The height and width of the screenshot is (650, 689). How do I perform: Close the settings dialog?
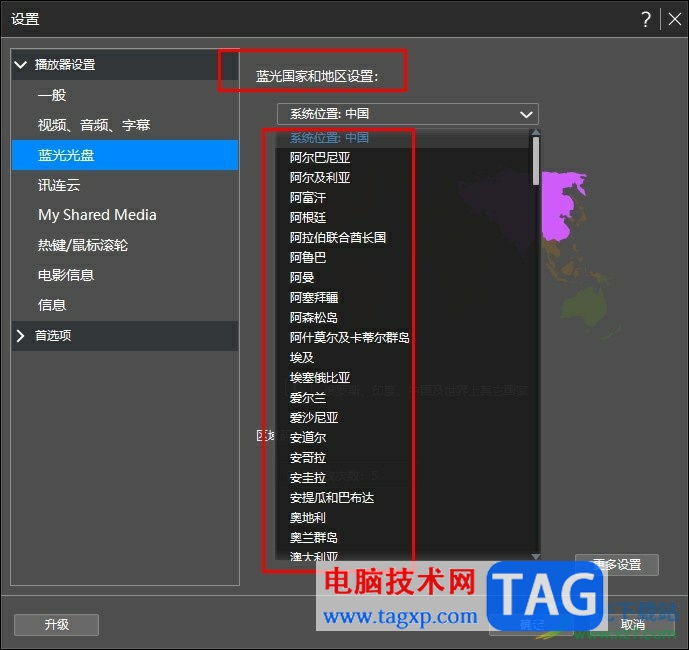674,19
